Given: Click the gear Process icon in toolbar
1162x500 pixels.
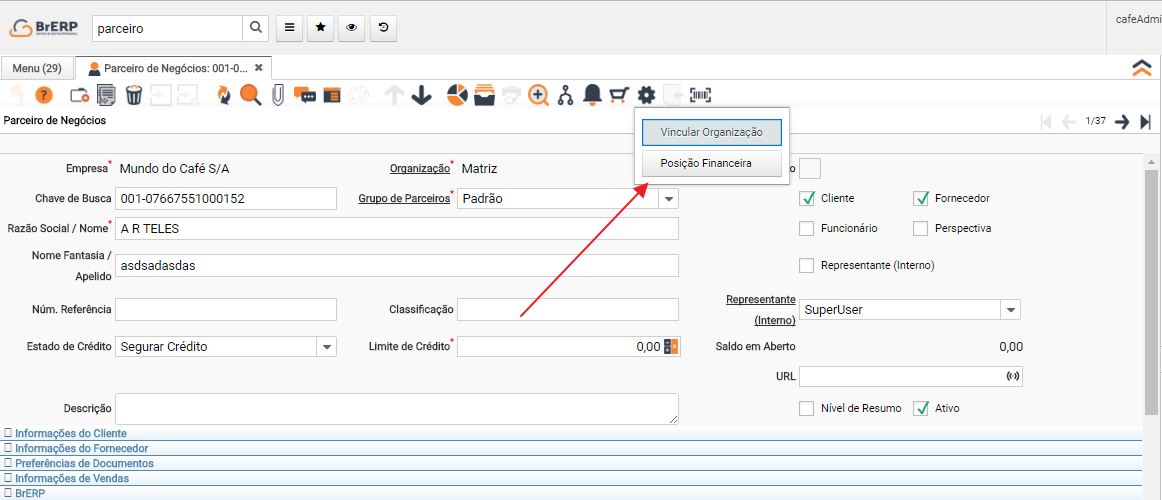Looking at the screenshot, I should tap(647, 95).
